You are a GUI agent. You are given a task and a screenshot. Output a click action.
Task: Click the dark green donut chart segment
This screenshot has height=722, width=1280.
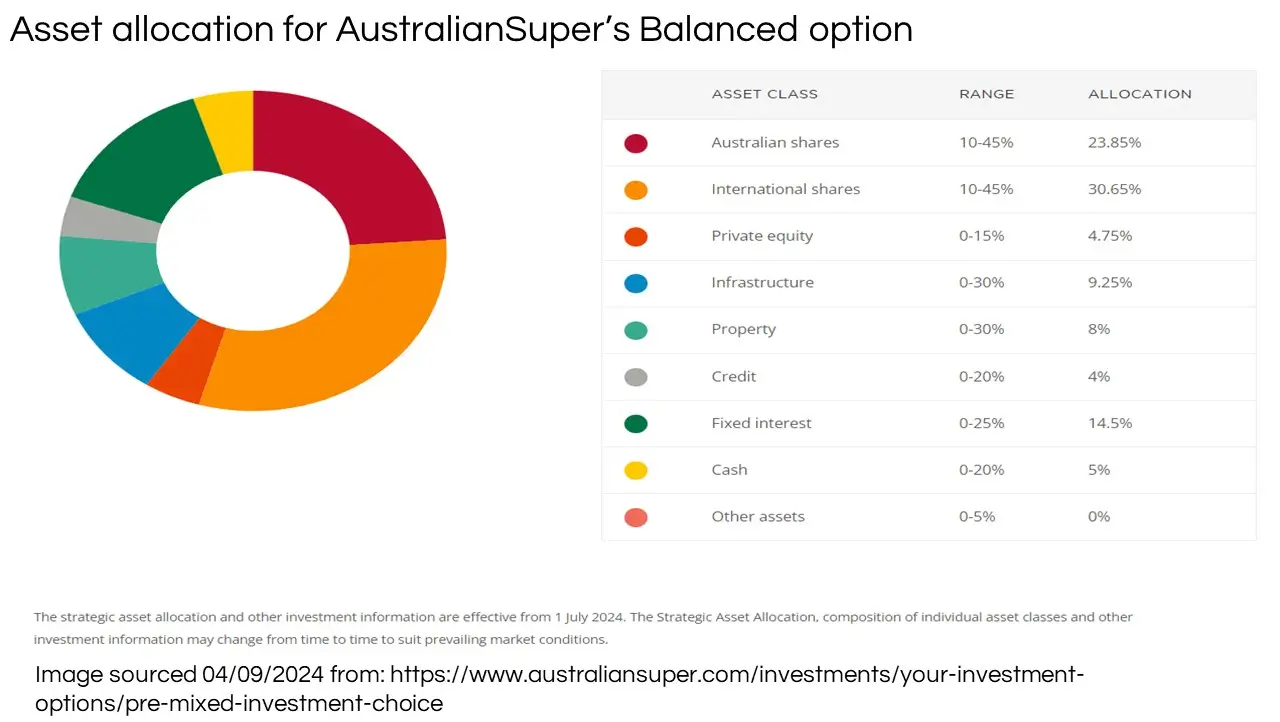(140, 165)
